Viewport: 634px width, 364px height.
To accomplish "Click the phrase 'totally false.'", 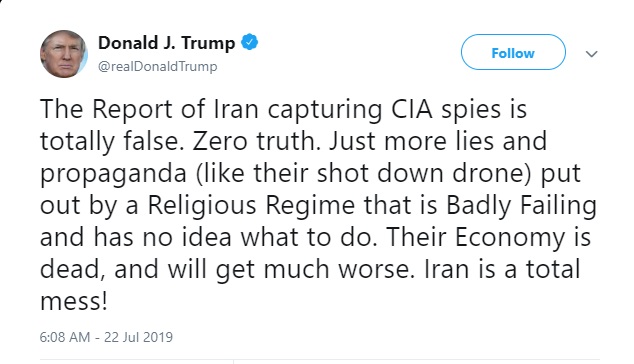I will tap(109, 142).
